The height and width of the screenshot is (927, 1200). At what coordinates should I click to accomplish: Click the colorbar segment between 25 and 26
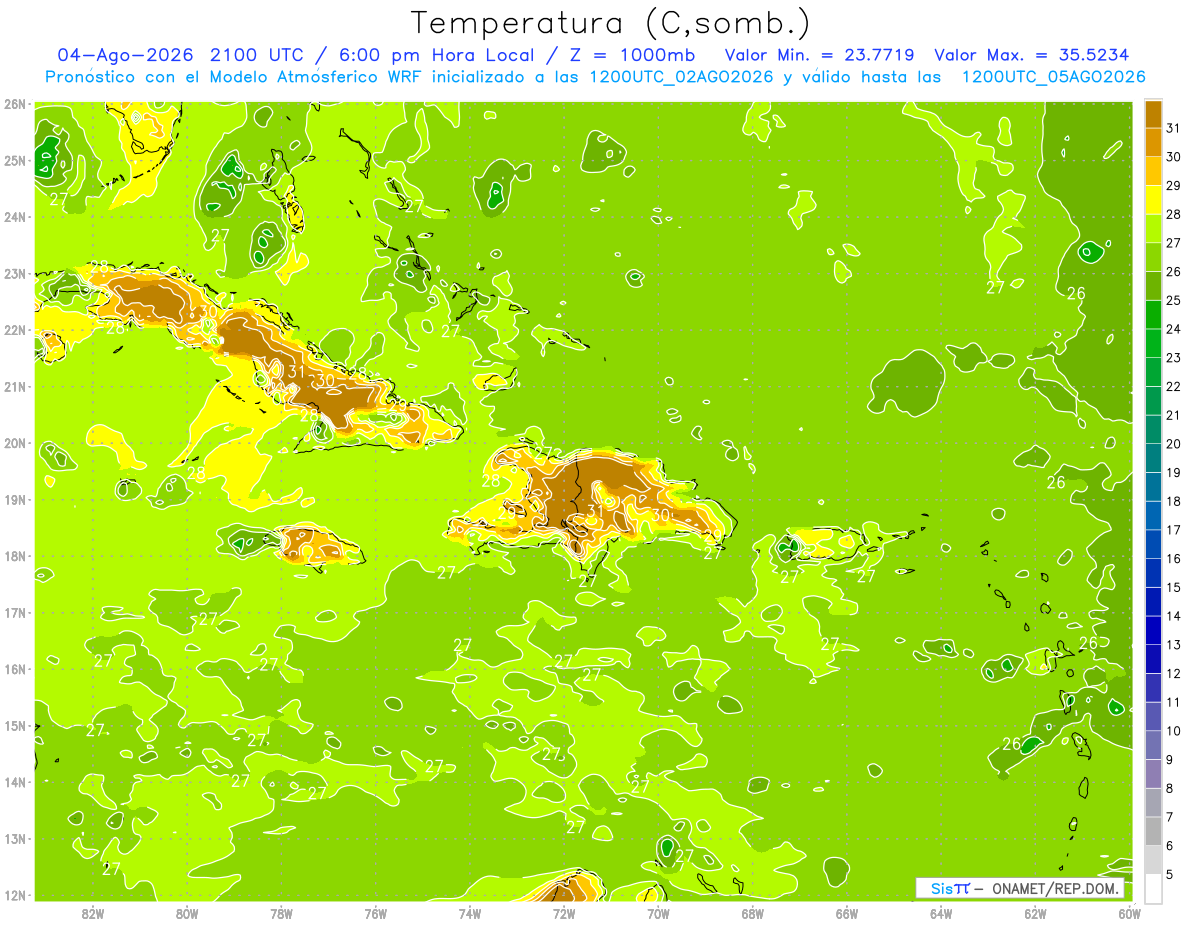coord(1153,286)
